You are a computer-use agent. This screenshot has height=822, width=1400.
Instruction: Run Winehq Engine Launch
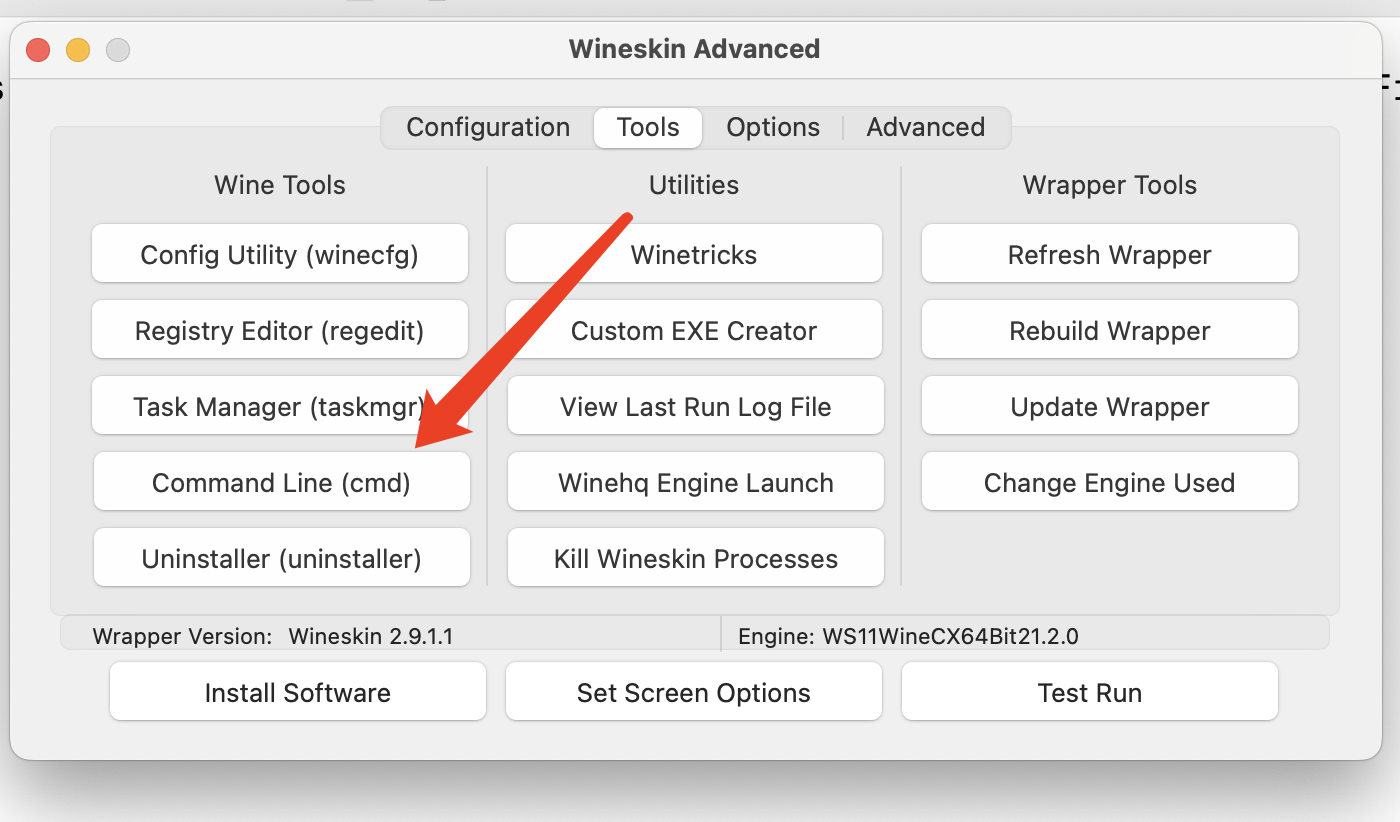click(x=696, y=482)
